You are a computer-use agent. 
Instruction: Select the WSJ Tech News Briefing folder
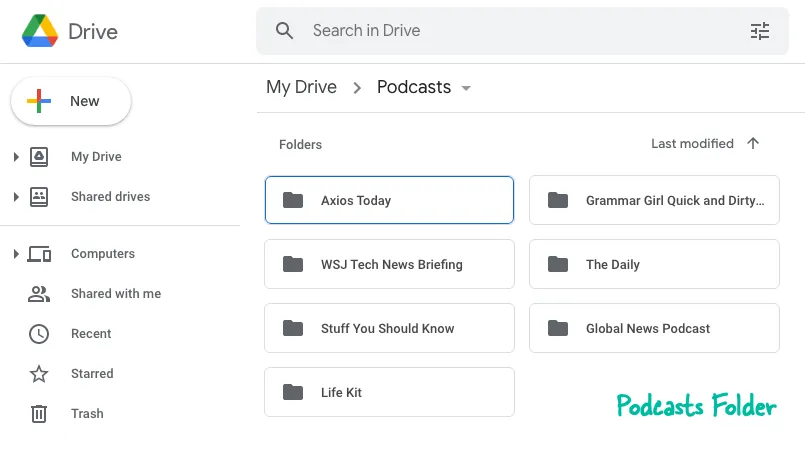[x=389, y=264]
